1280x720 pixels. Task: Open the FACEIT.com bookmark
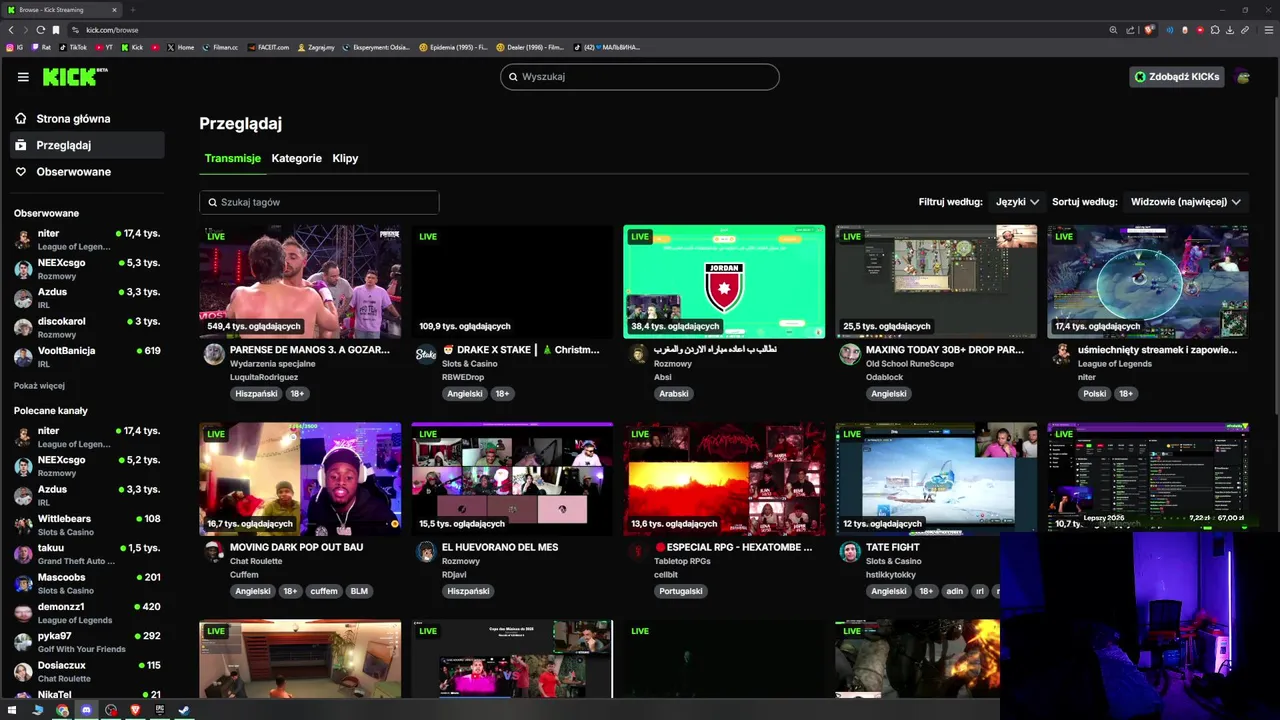267,47
